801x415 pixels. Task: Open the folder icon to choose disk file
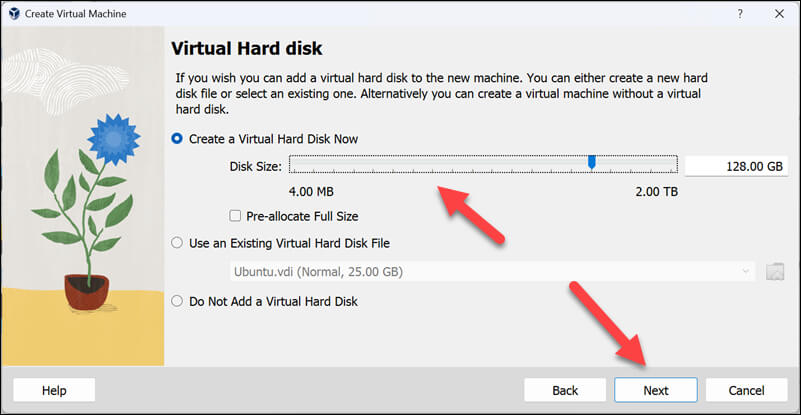click(775, 271)
